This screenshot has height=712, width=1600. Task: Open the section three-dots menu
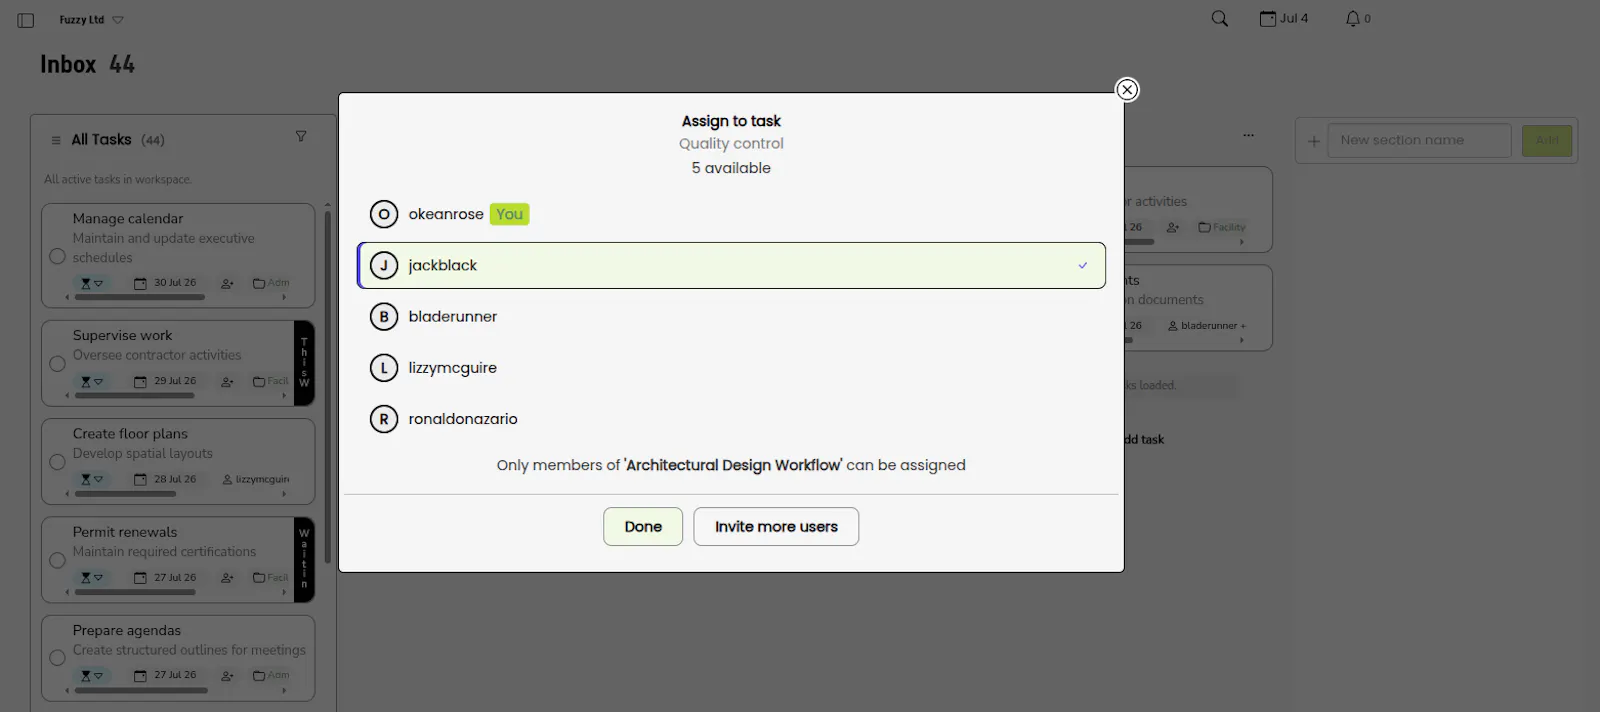pyautogui.click(x=1248, y=135)
